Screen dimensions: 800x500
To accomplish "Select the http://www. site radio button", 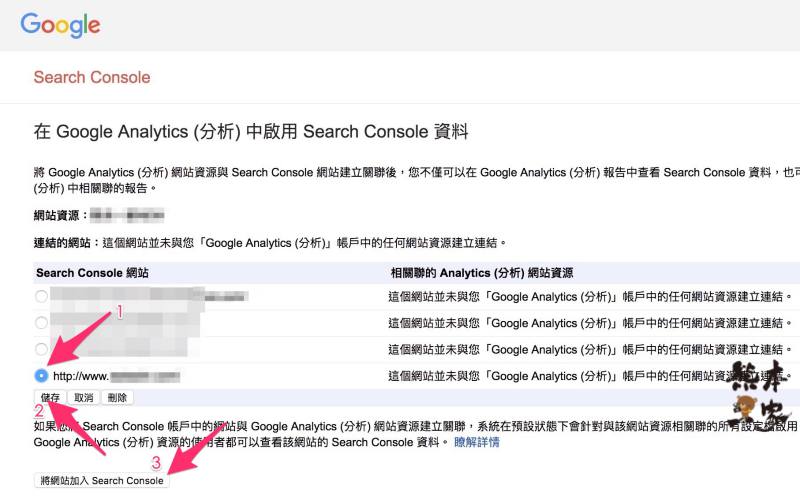I will pos(41,376).
